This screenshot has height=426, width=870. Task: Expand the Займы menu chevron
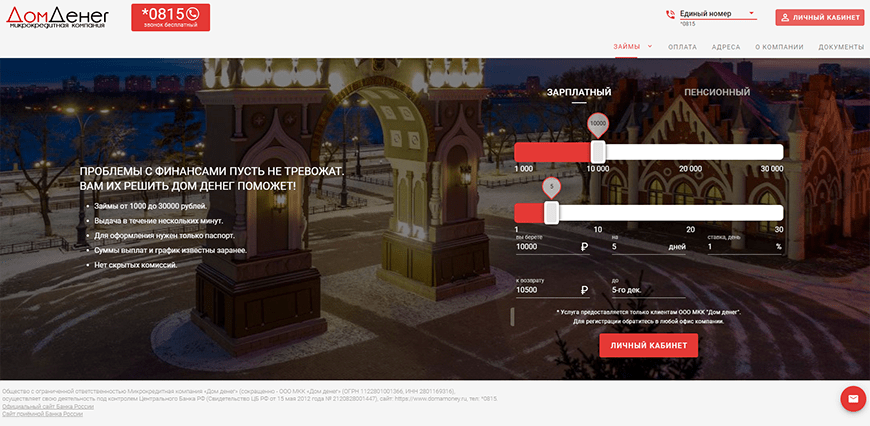click(650, 46)
